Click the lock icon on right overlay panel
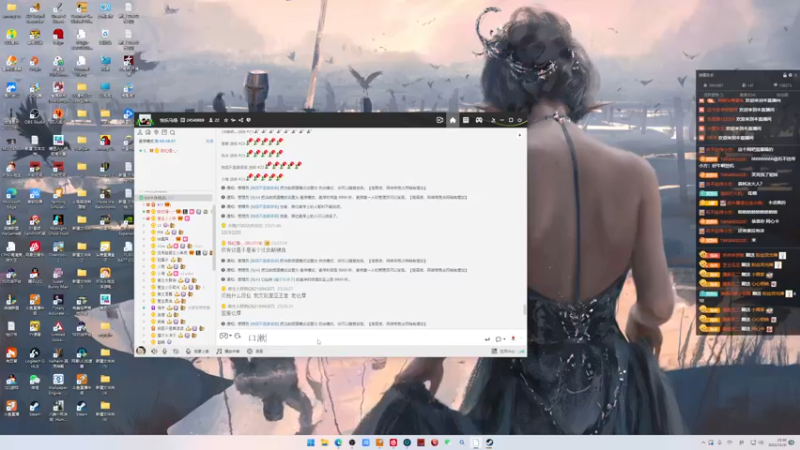Image resolution: width=800 pixels, height=450 pixels. point(785,75)
